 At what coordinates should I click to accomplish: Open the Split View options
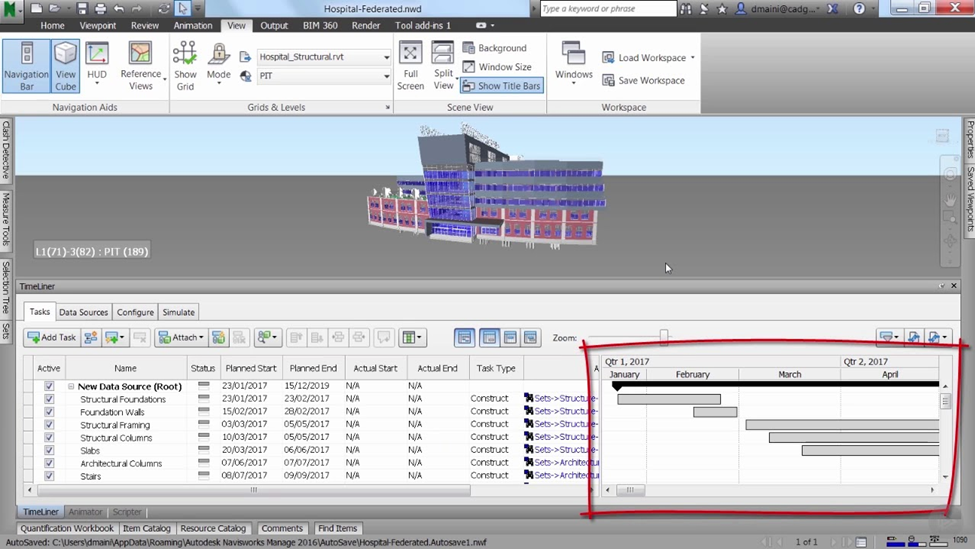(443, 66)
